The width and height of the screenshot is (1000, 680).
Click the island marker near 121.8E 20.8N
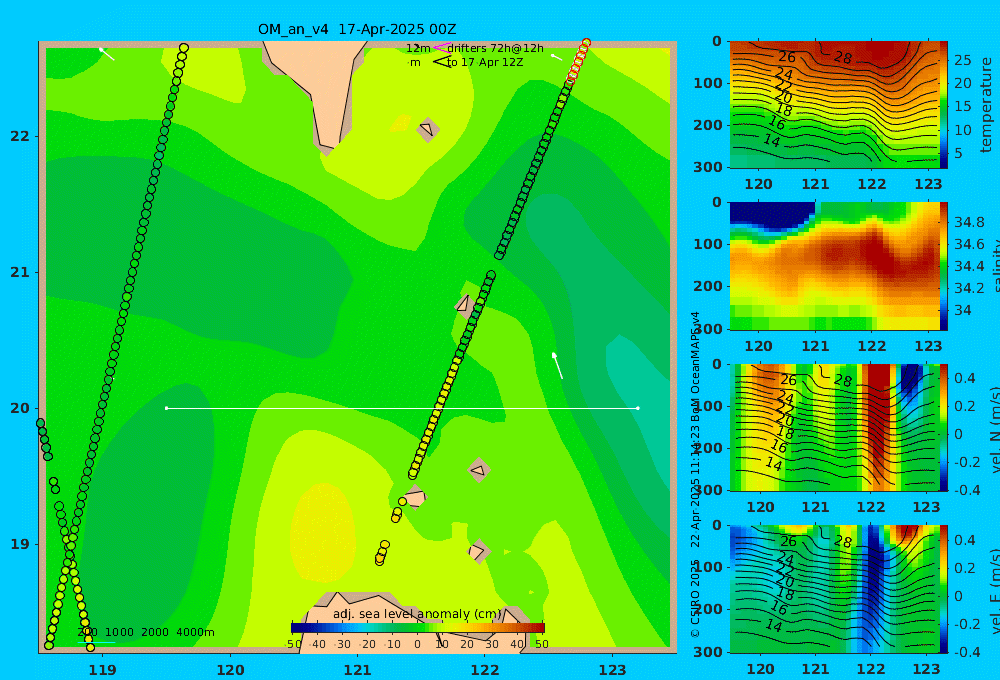coord(464,304)
